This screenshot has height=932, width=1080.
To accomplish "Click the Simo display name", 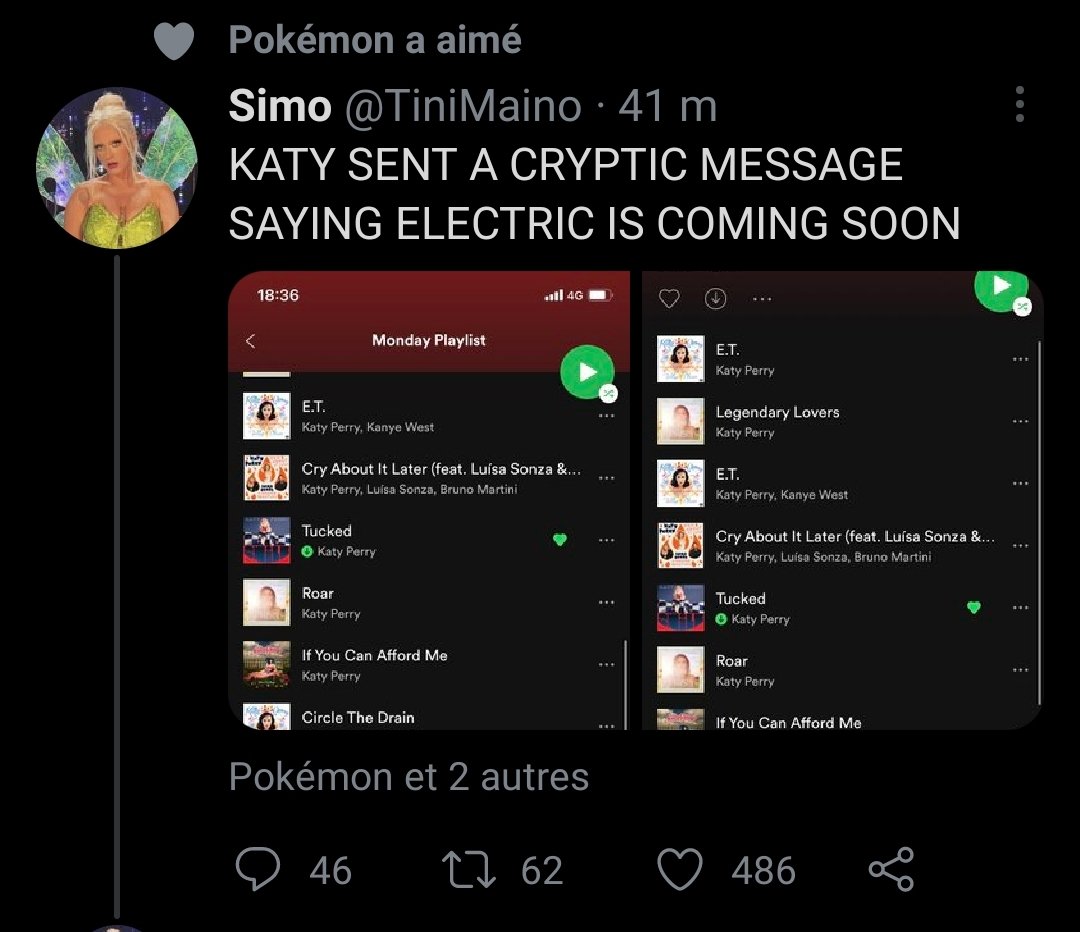I will click(x=280, y=106).
